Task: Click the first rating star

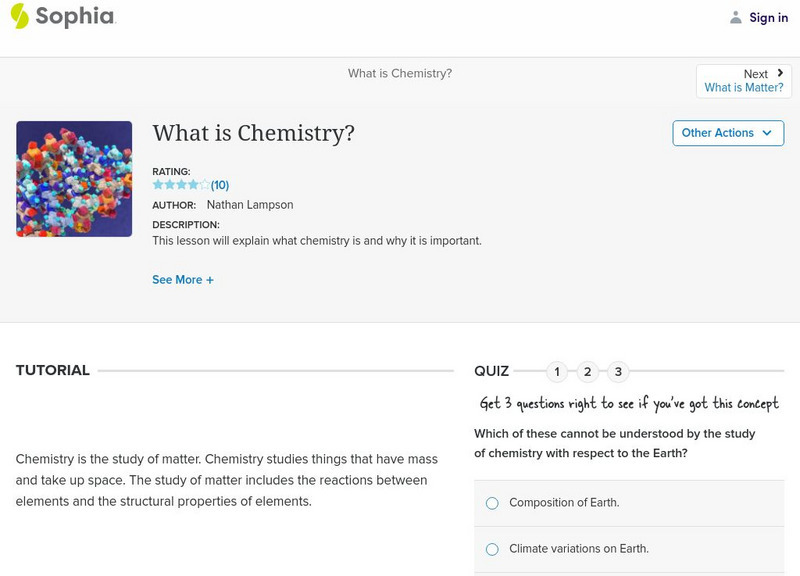Action: point(157,184)
